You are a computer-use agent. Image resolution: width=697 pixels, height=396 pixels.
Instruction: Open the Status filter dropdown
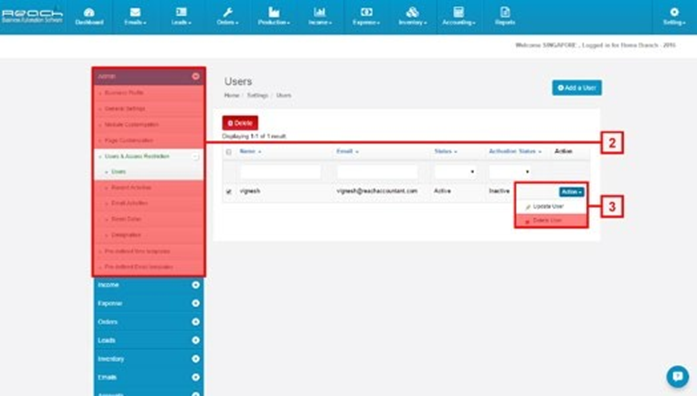[x=455, y=172]
